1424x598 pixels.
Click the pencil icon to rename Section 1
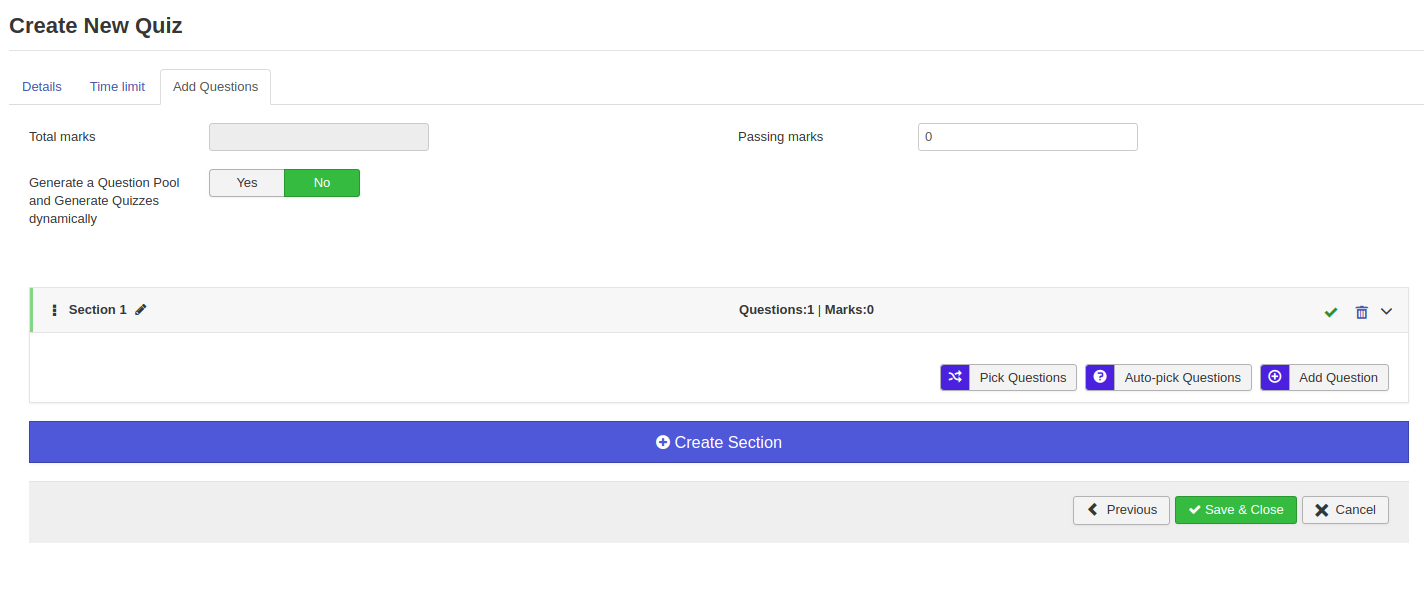click(141, 310)
